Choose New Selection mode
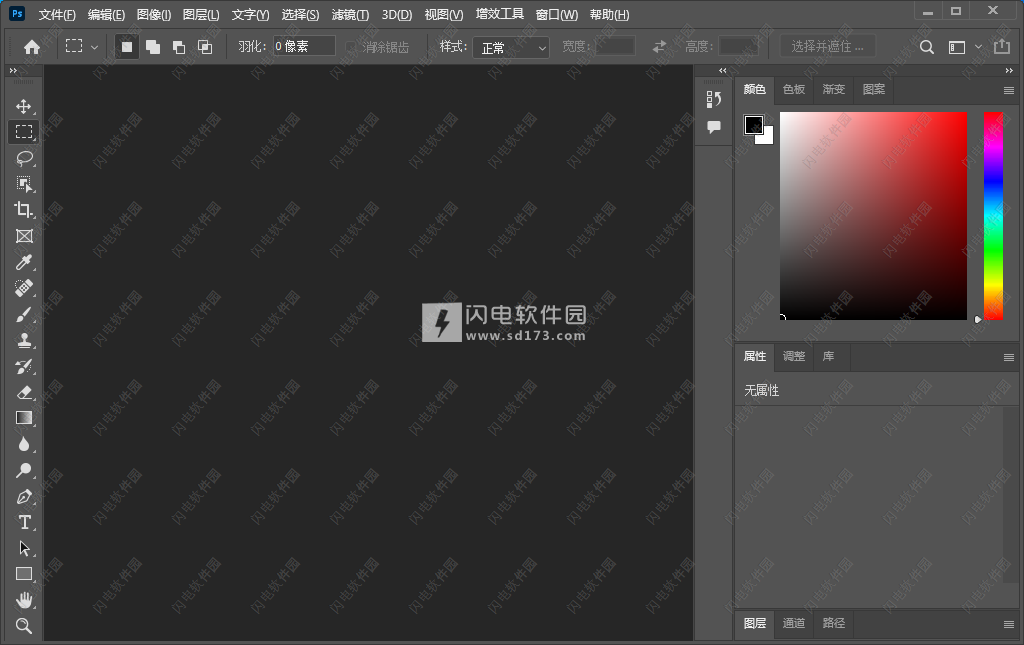This screenshot has height=645, width=1024. (x=127, y=47)
